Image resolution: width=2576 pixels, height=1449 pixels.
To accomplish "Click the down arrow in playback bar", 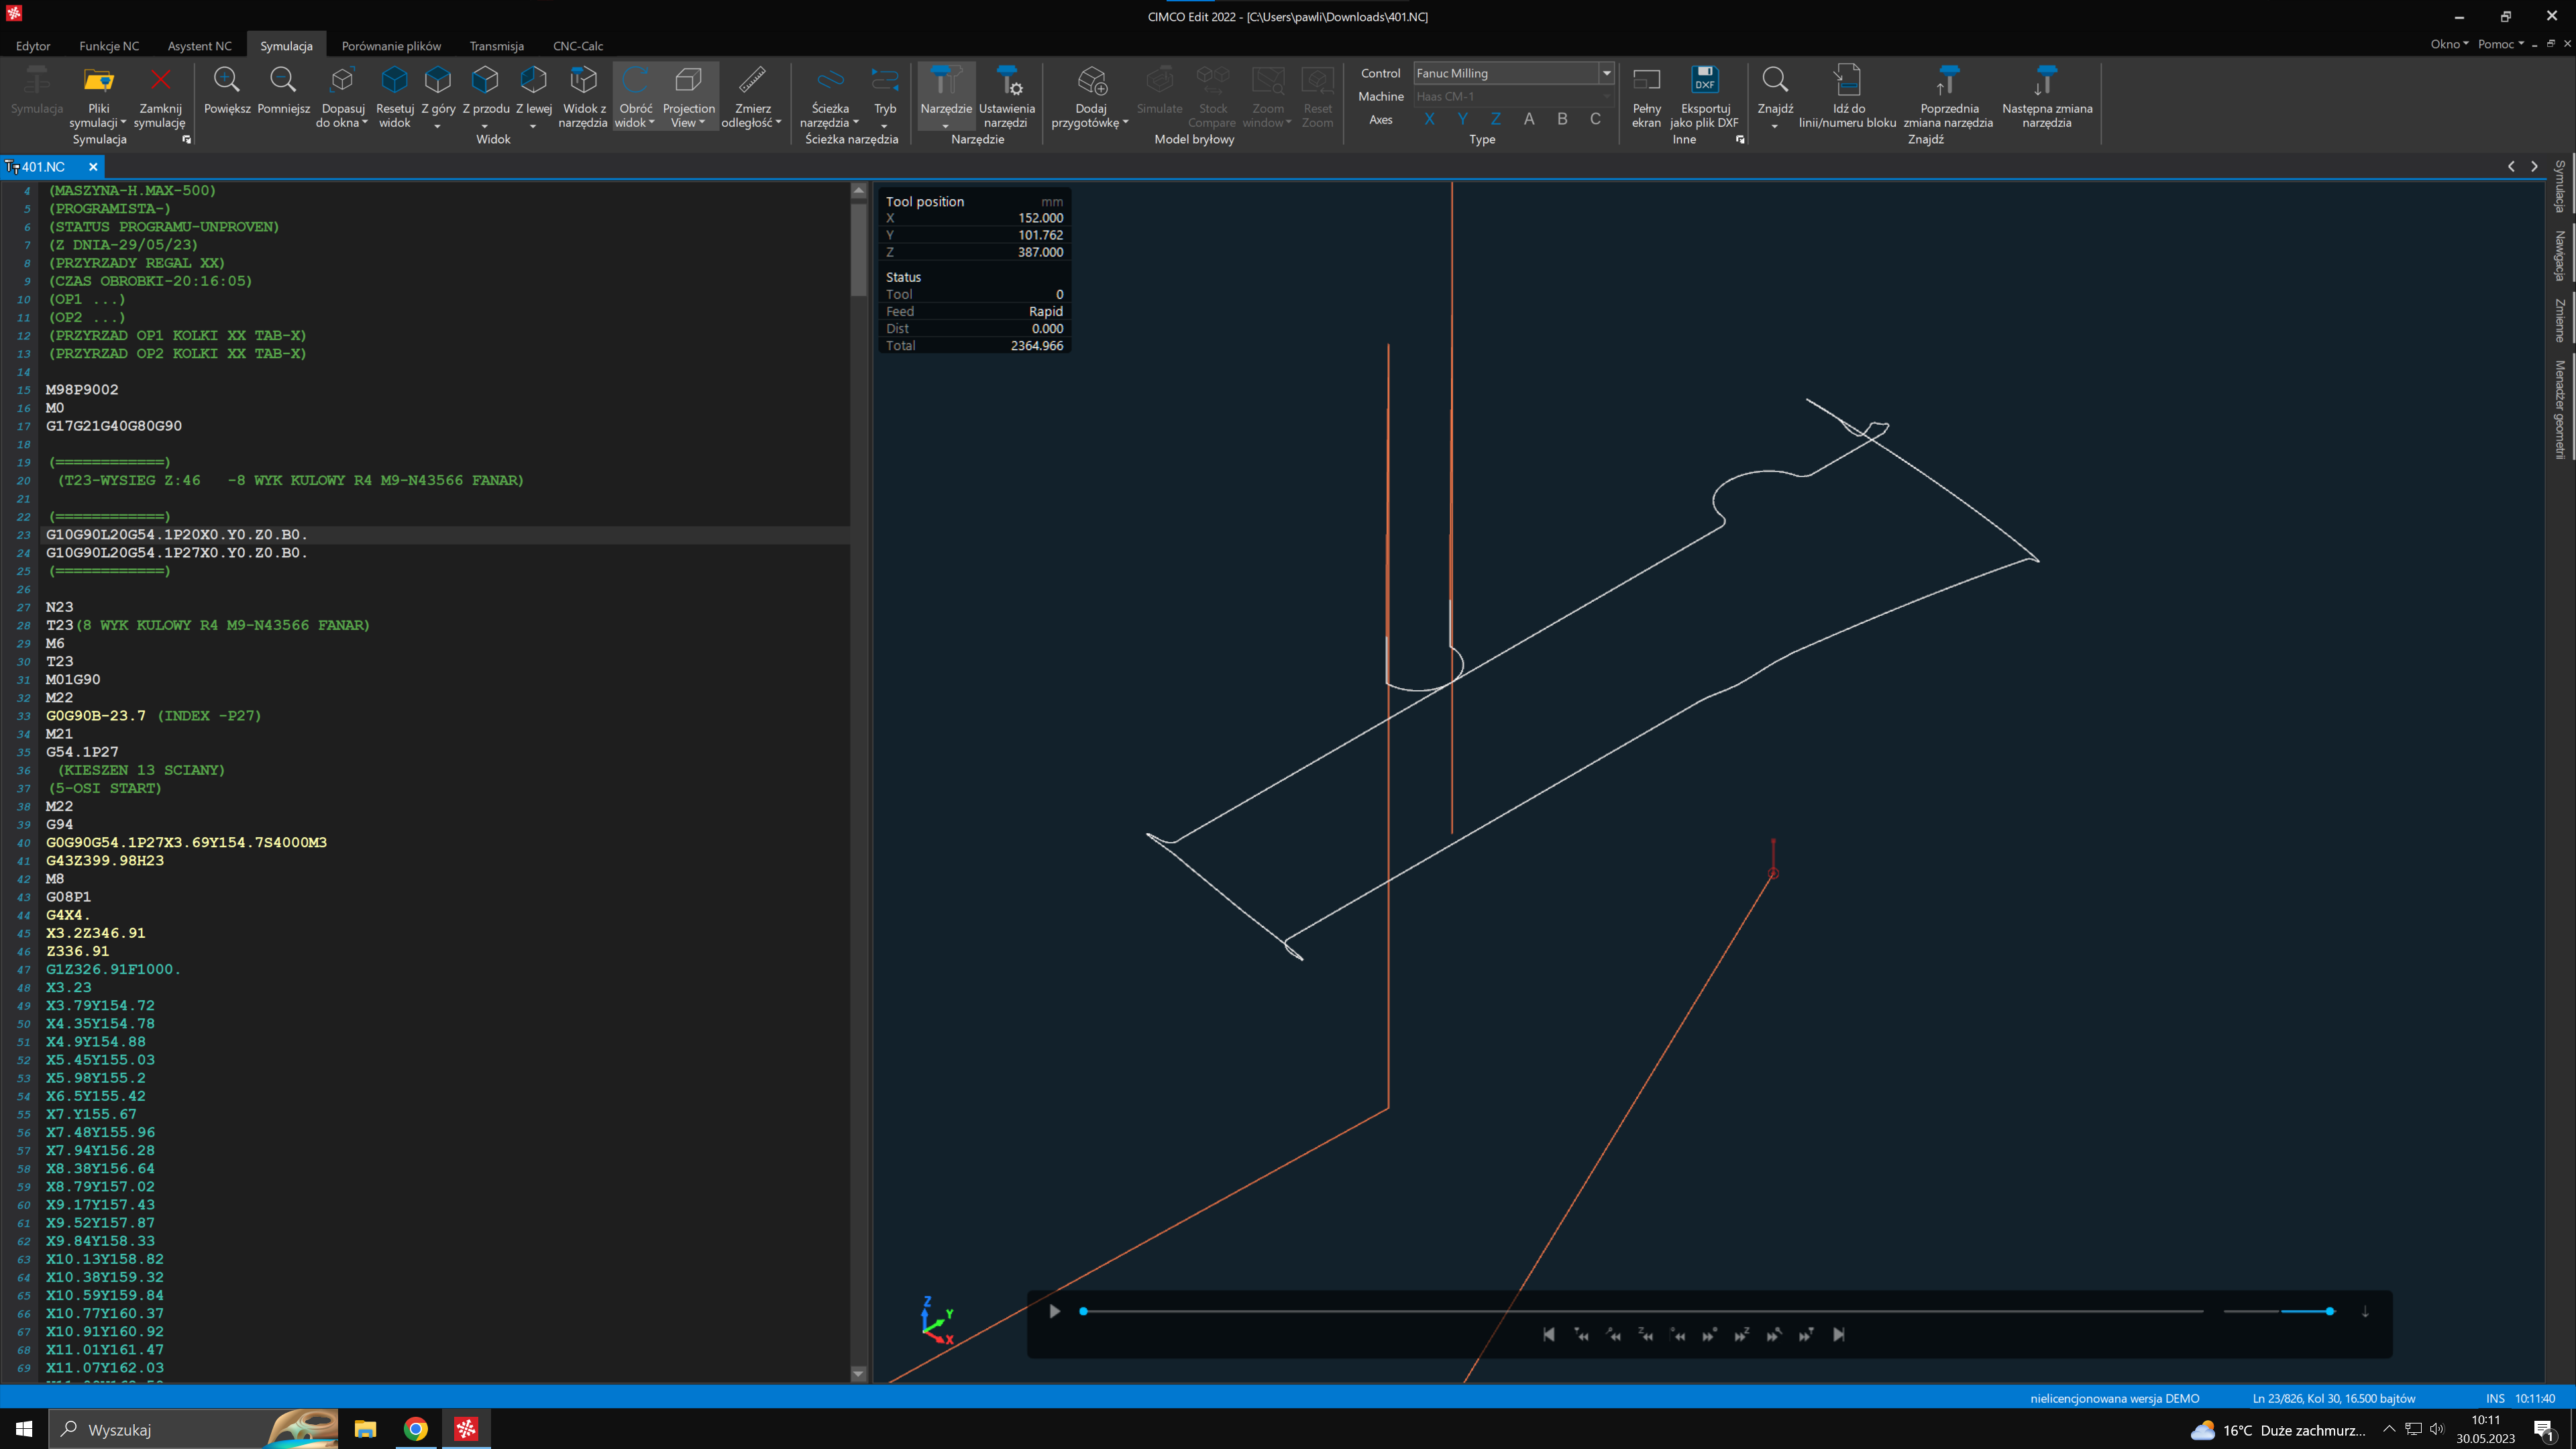I will pyautogui.click(x=2365, y=1311).
